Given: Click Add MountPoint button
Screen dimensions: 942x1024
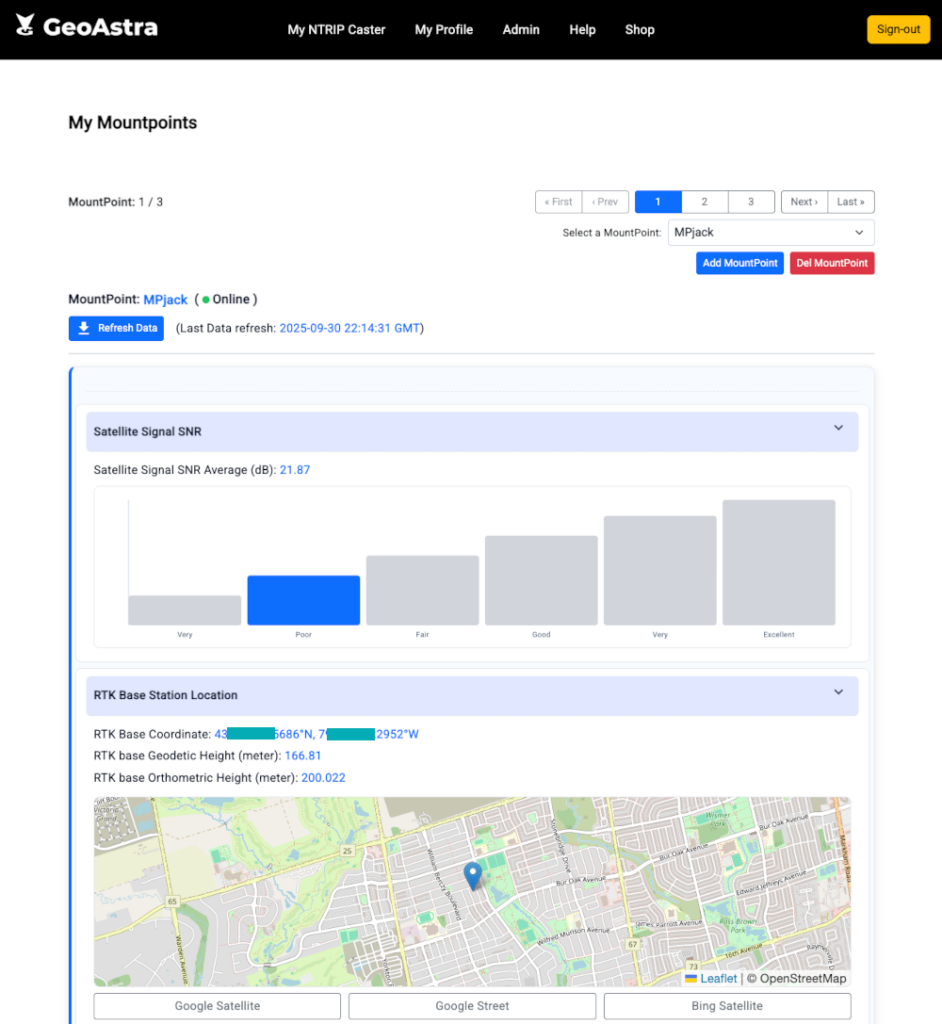Looking at the screenshot, I should (740, 263).
